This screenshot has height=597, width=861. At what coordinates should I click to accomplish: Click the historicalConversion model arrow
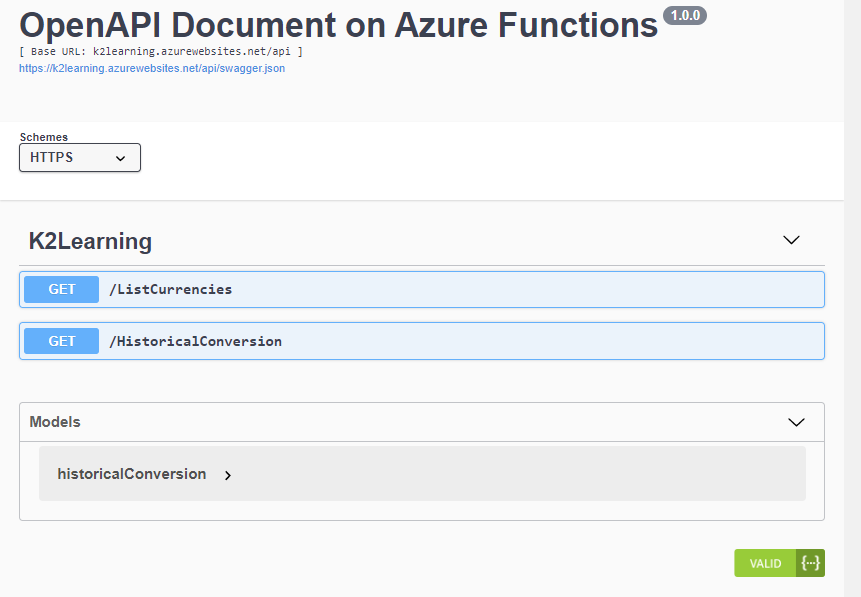[228, 475]
